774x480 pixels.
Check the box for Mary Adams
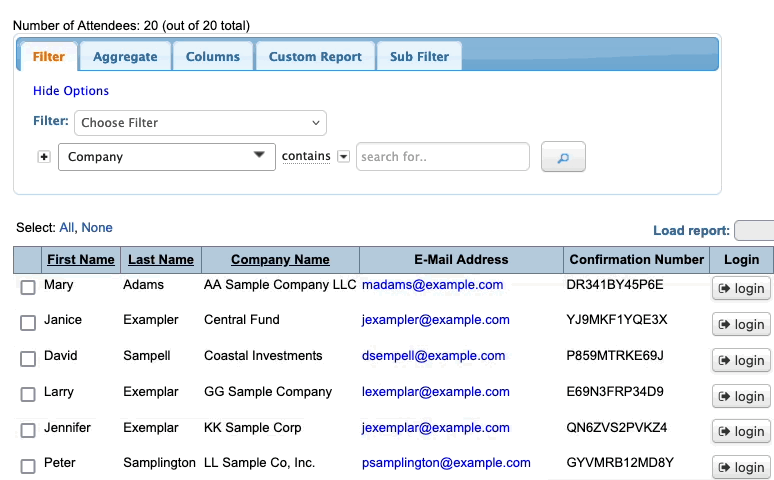(28, 287)
